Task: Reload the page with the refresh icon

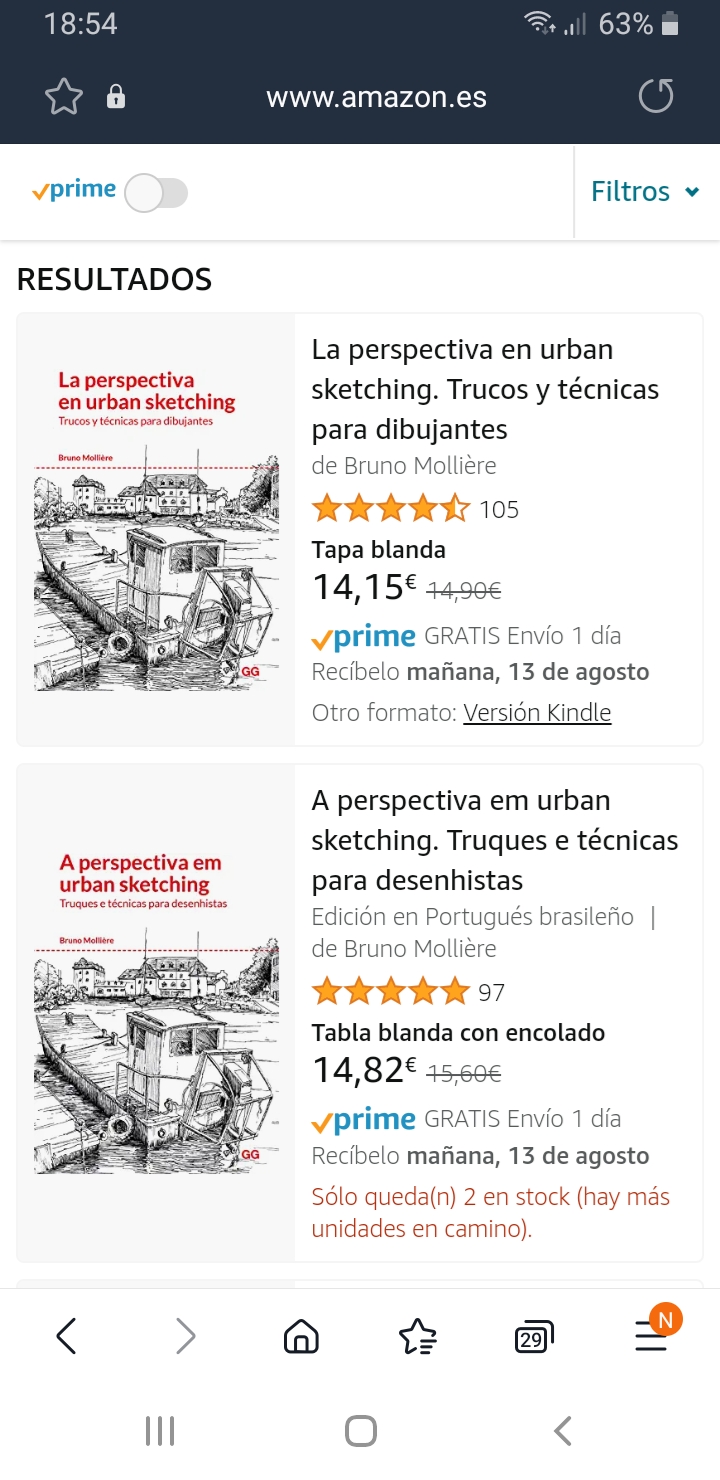Action: point(656,97)
